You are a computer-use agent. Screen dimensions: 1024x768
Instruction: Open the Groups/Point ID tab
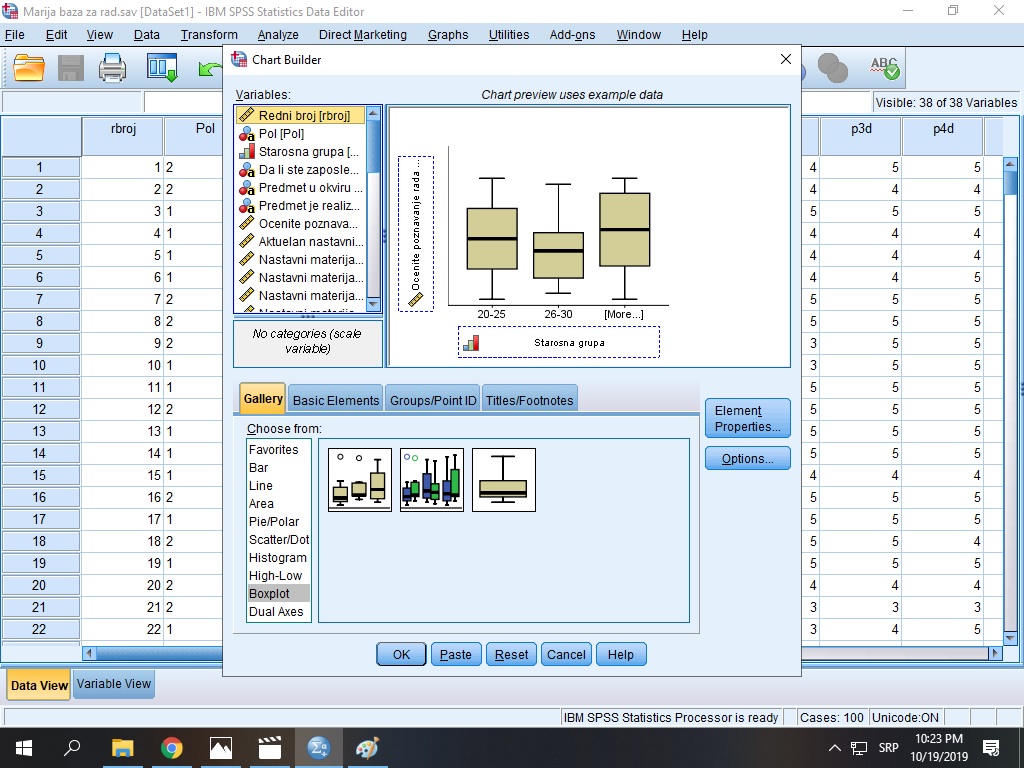(x=433, y=400)
